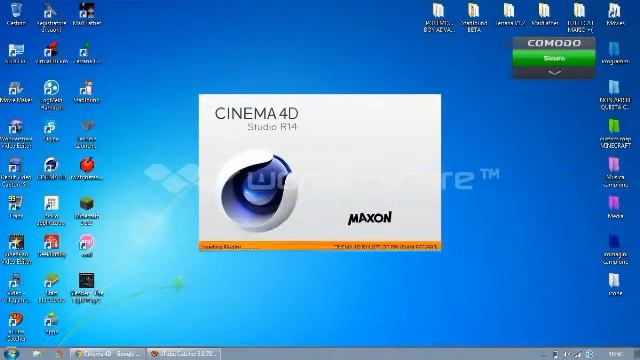Click the volume icon in system tray
This screenshot has width=640, height=360.
[x=567, y=354]
